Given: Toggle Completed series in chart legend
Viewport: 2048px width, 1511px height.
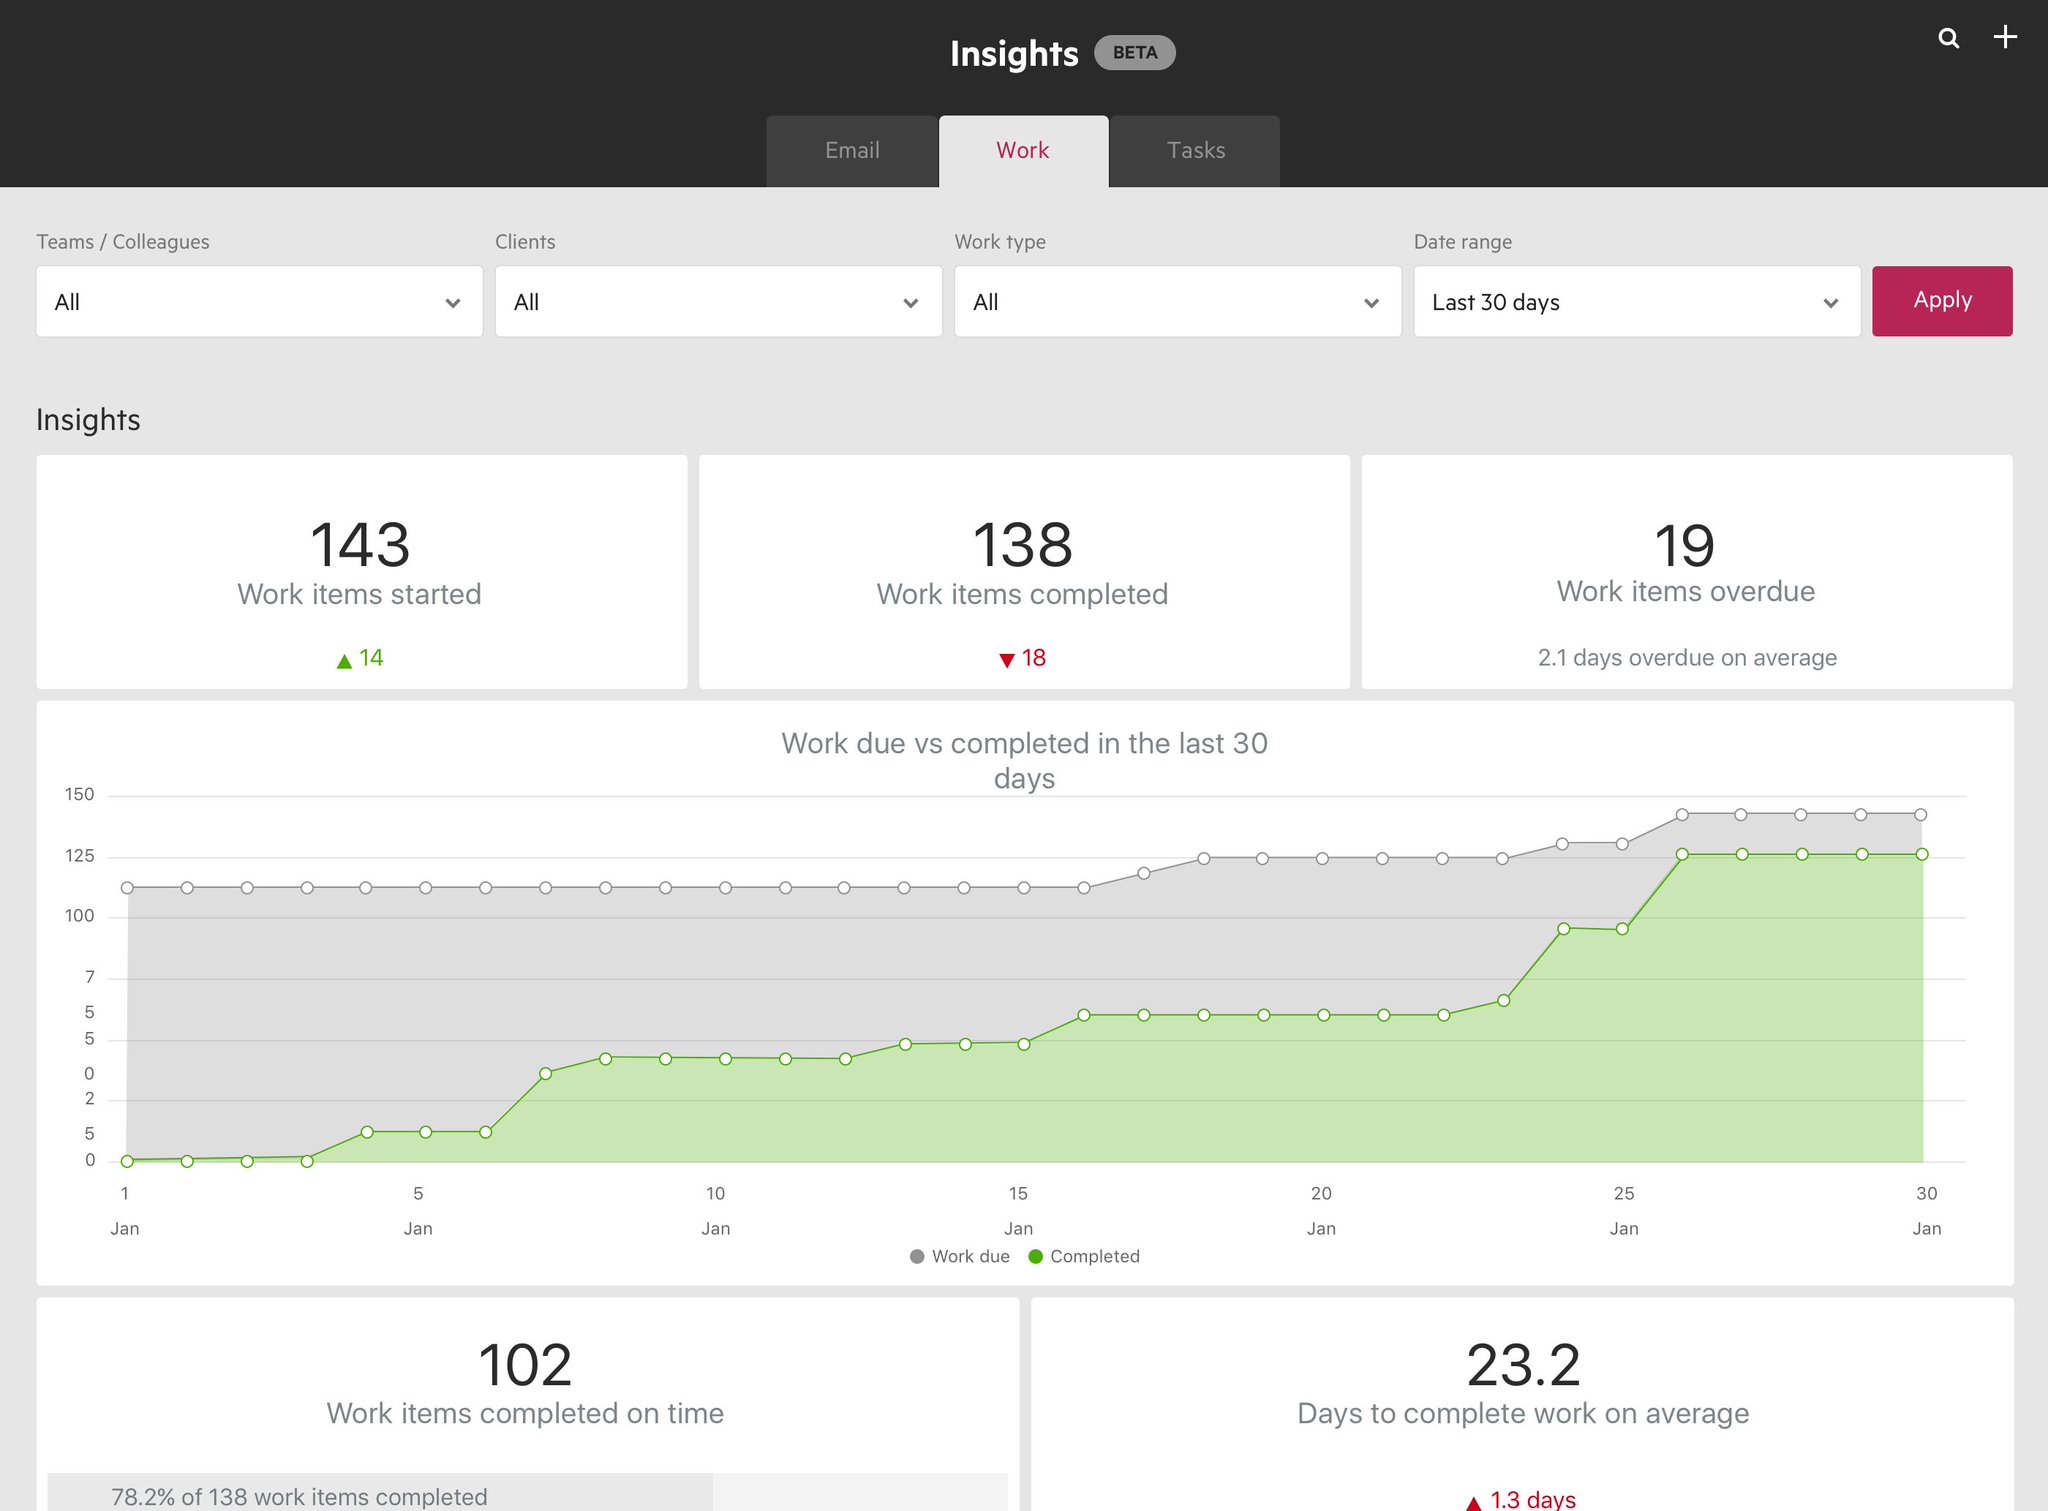Looking at the screenshot, I should coord(1083,1256).
